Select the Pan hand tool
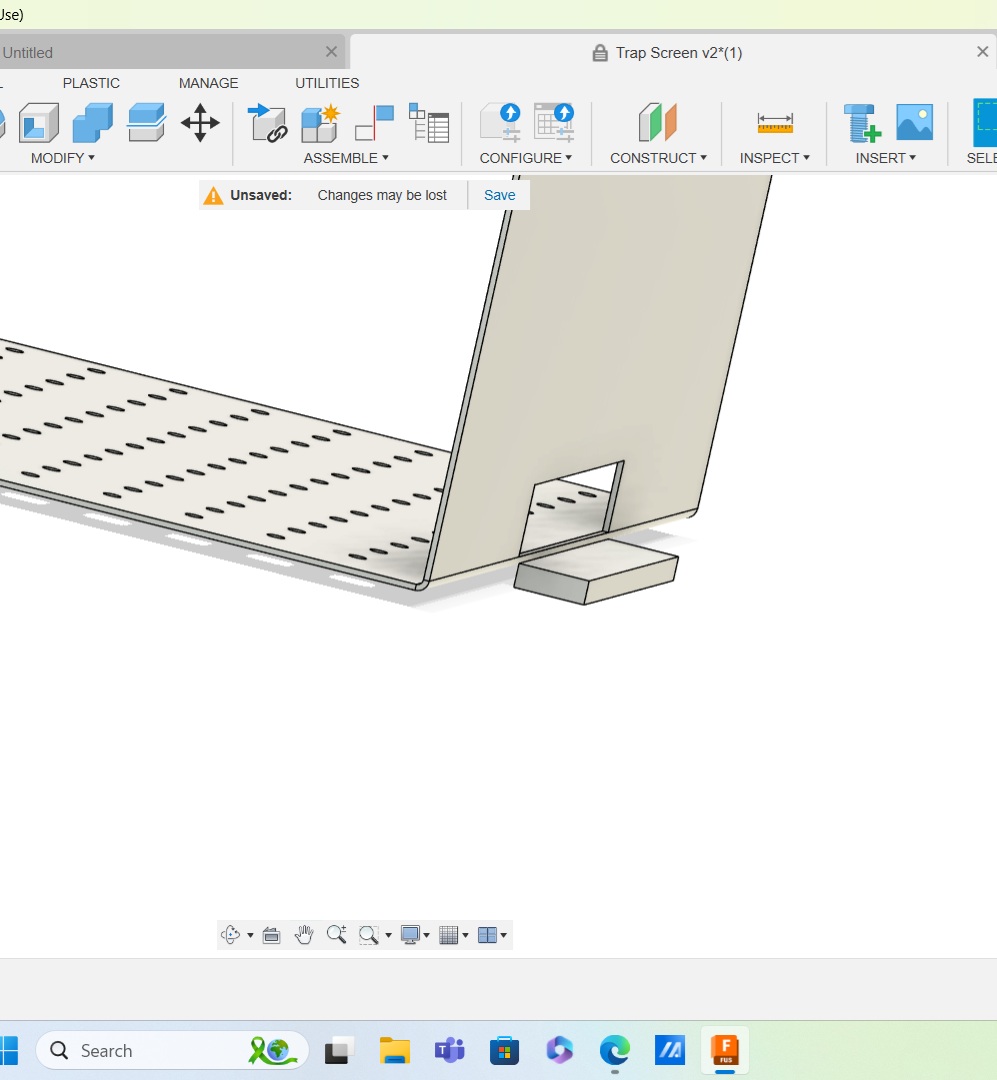The image size is (997, 1080). click(304, 935)
